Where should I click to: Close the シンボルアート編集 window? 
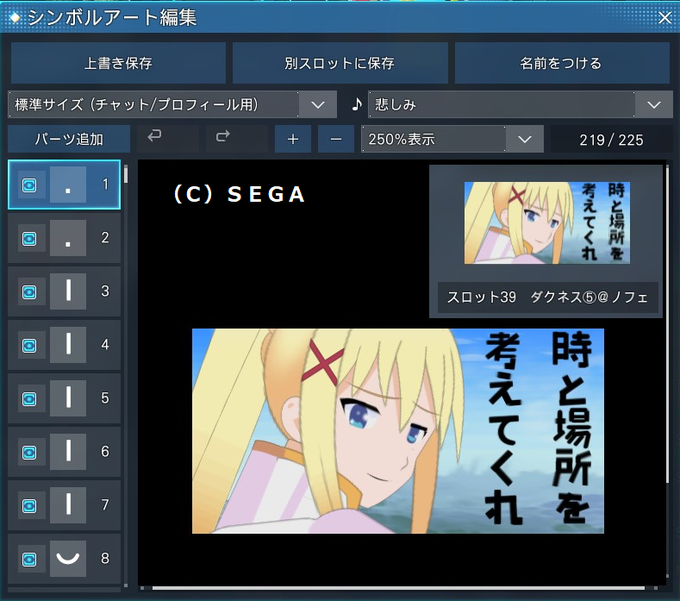click(x=664, y=18)
